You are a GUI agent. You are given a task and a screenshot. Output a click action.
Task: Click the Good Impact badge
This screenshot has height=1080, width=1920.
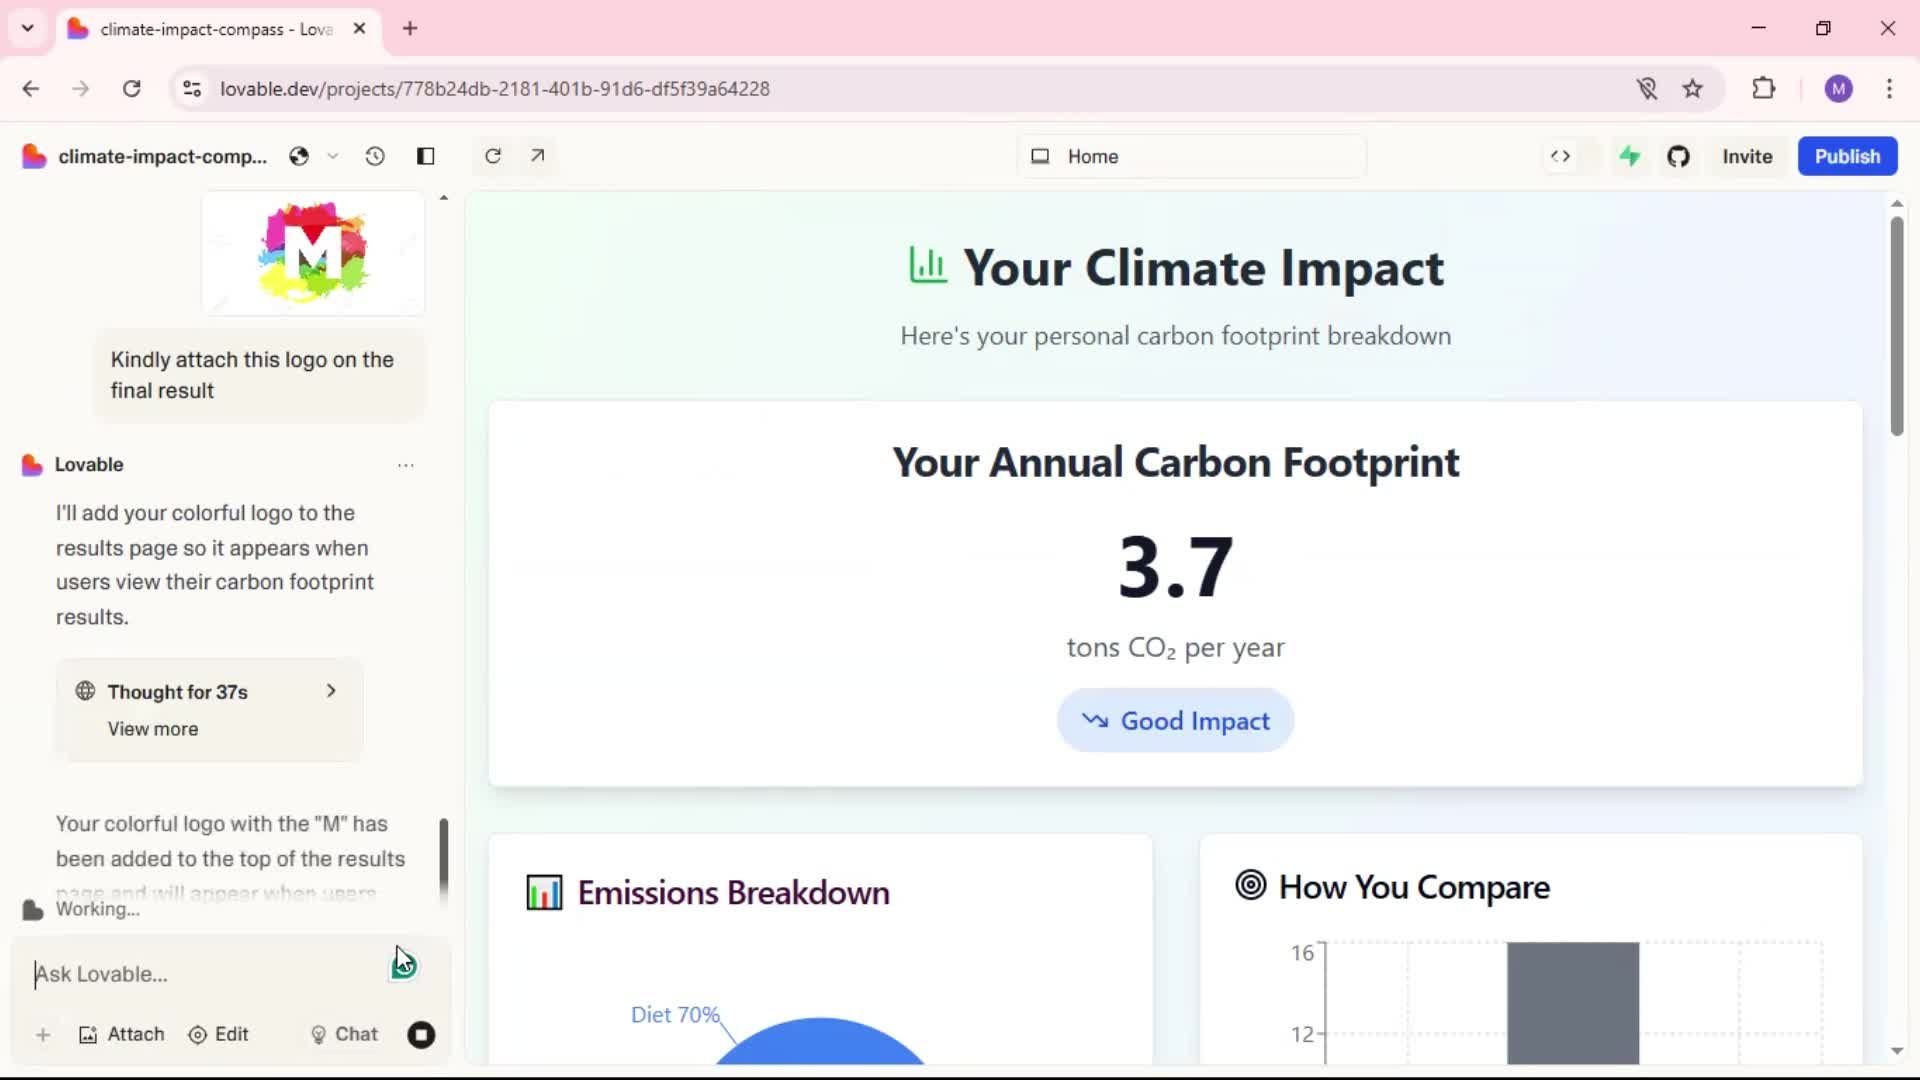(x=1175, y=721)
